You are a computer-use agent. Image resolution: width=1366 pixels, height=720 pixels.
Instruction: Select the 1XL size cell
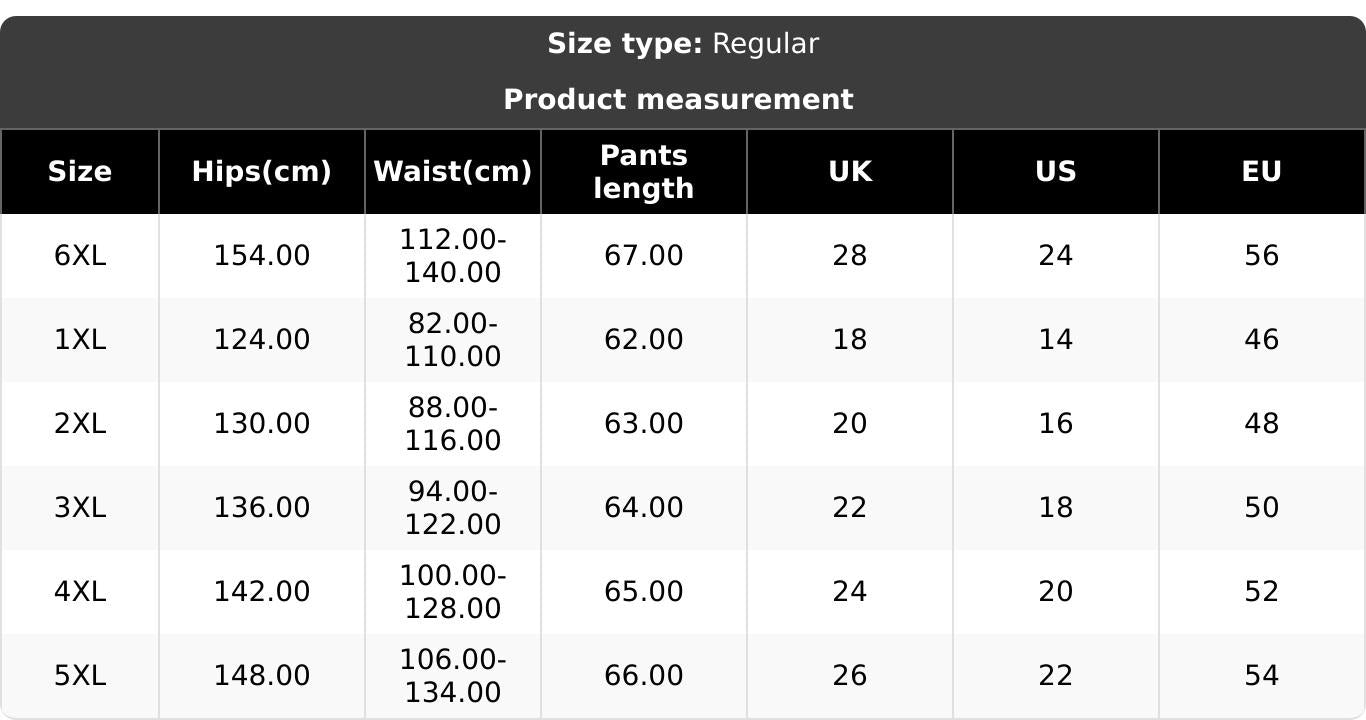click(80, 340)
